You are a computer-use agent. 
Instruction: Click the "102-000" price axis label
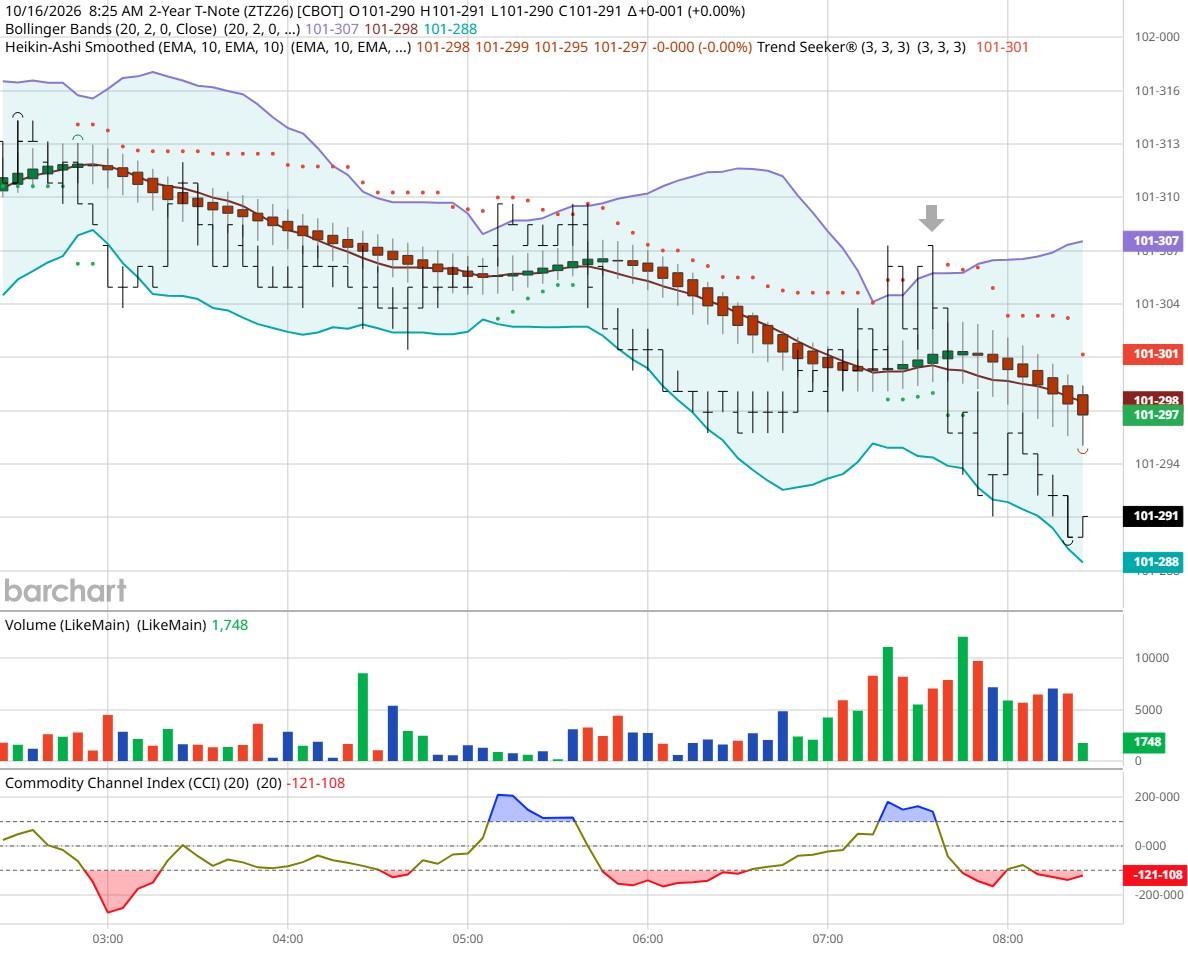1157,36
